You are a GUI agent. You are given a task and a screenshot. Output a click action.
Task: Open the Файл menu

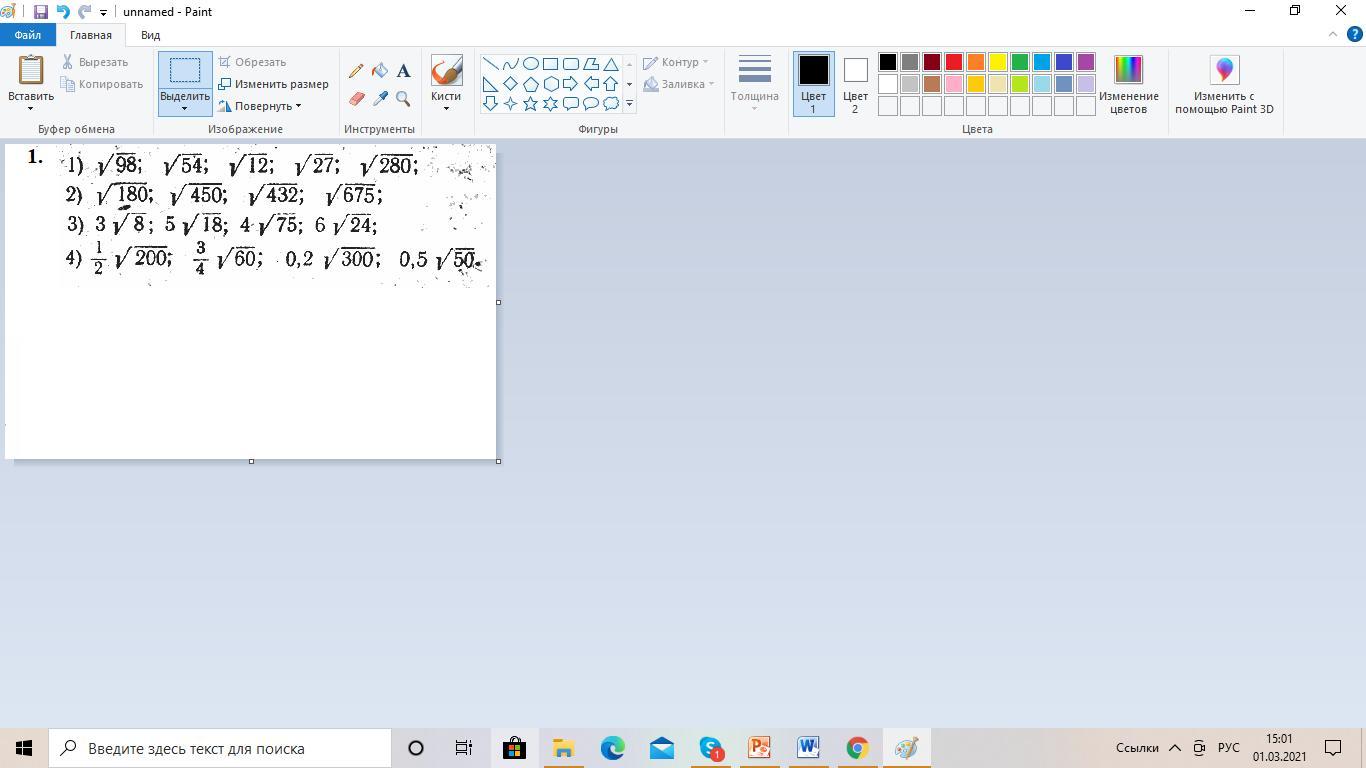tap(28, 35)
